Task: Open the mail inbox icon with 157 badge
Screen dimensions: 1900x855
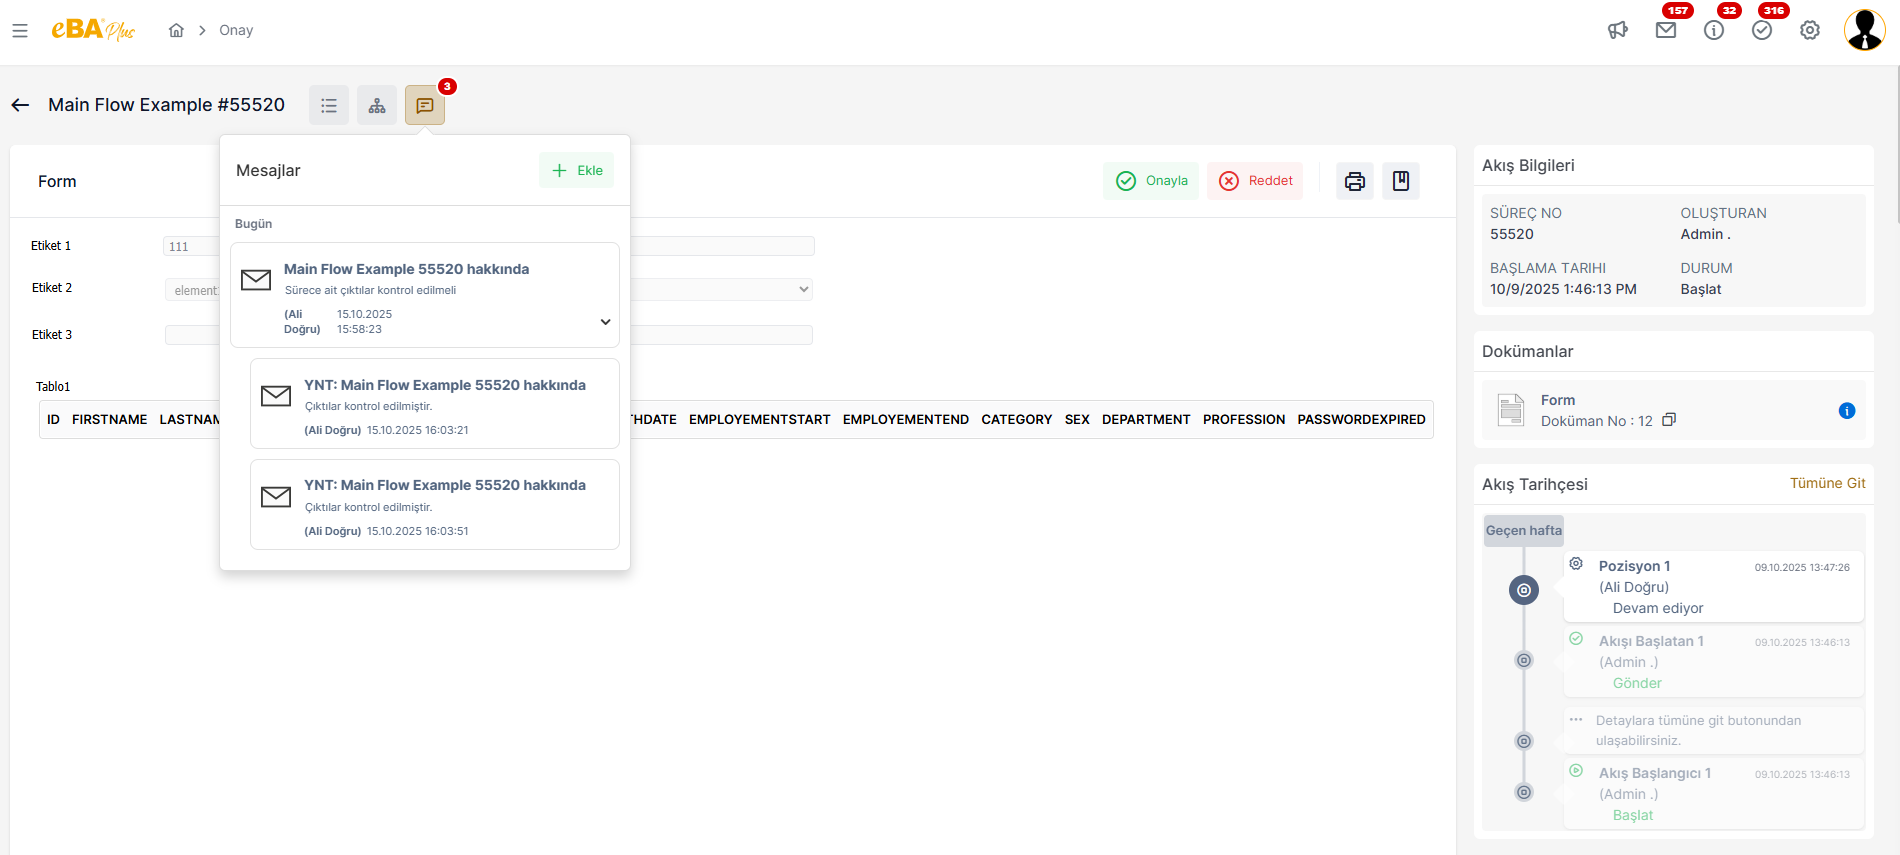Action: click(x=1665, y=30)
